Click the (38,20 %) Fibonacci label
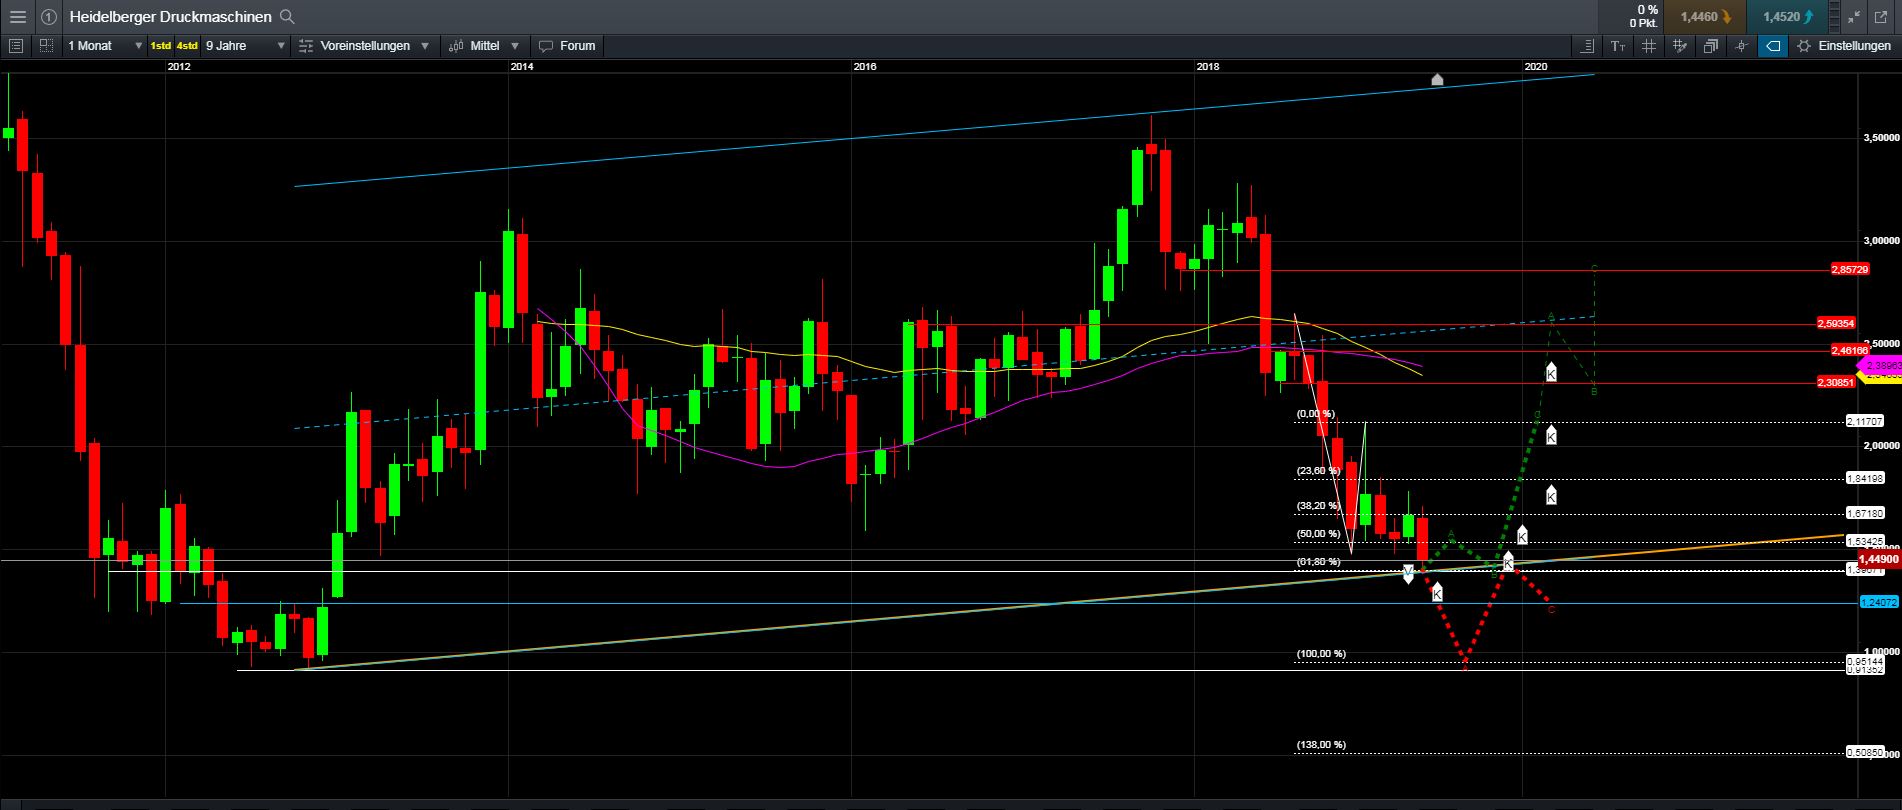1902x810 pixels. pos(1318,506)
